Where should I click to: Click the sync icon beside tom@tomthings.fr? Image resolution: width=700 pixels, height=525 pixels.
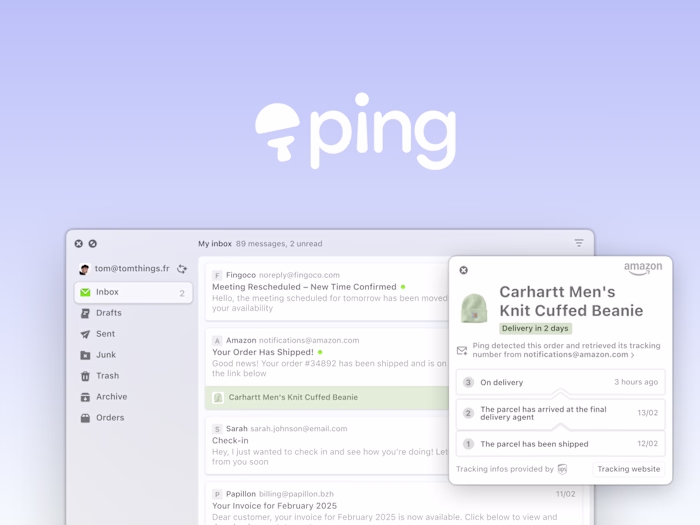click(182, 269)
